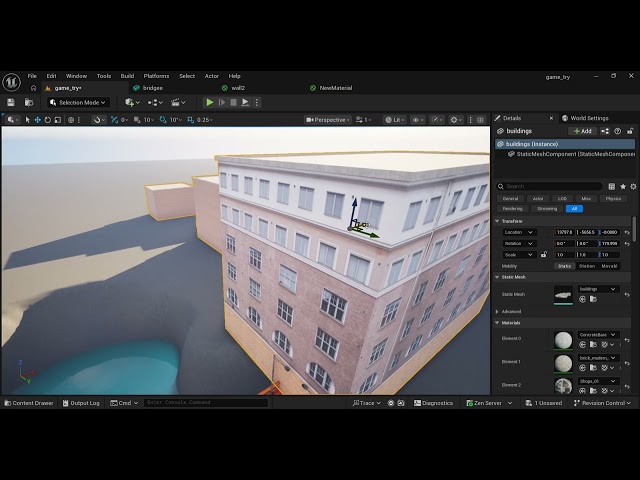Click the viewport layout grid icon
Image resolution: width=640 pixels, height=480 pixels.
(x=480, y=120)
